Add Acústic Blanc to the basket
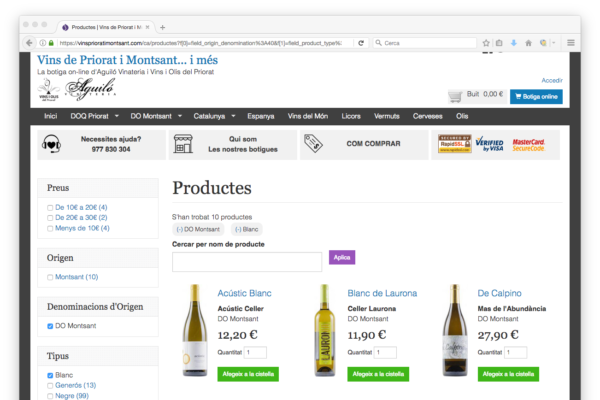 pos(247,374)
